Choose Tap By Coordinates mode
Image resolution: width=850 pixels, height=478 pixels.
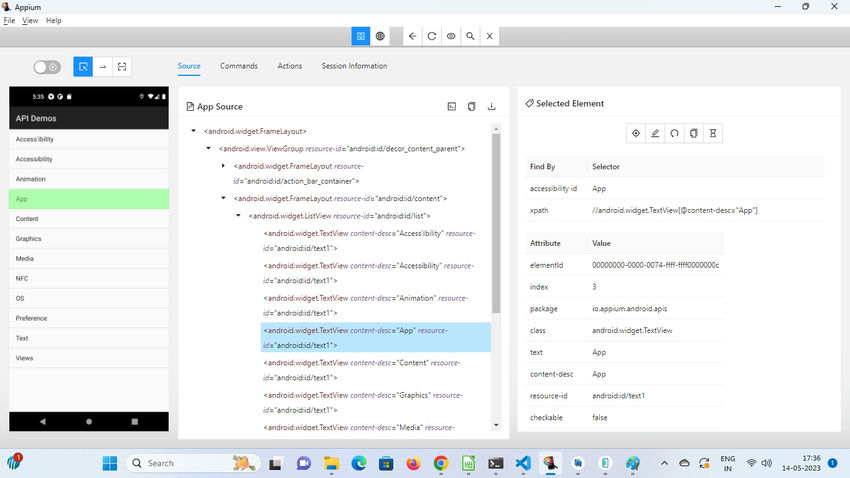(x=122, y=67)
